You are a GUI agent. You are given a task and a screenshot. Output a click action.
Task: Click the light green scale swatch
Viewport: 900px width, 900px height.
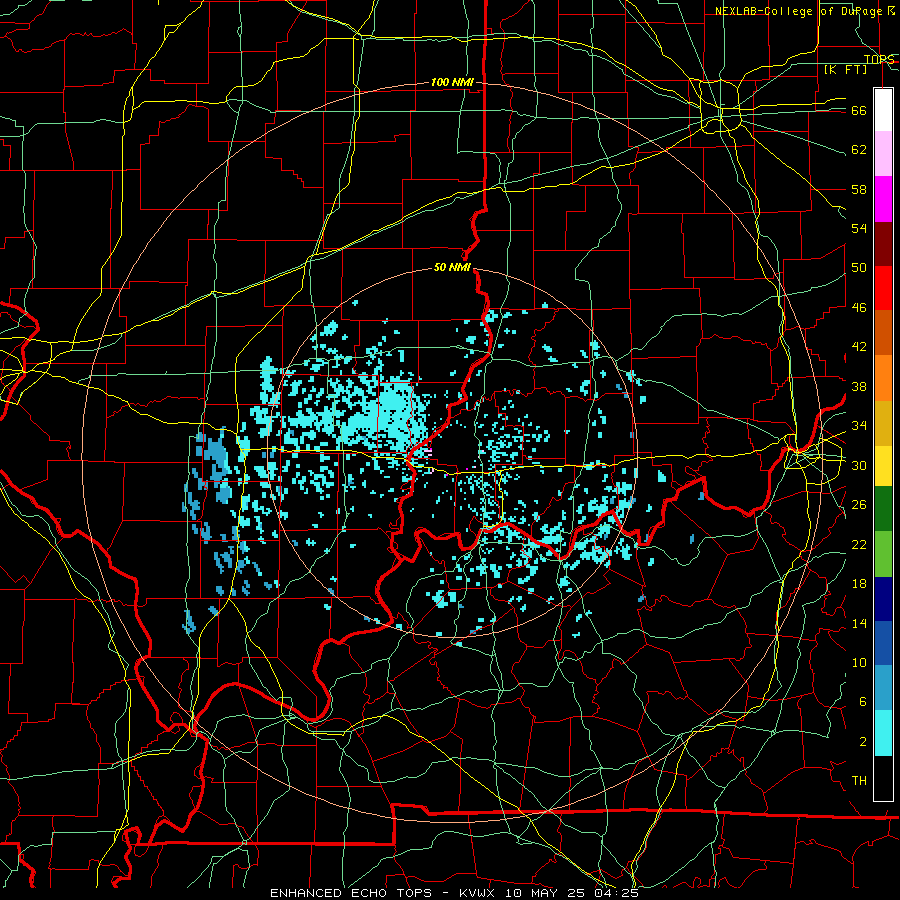883,554
